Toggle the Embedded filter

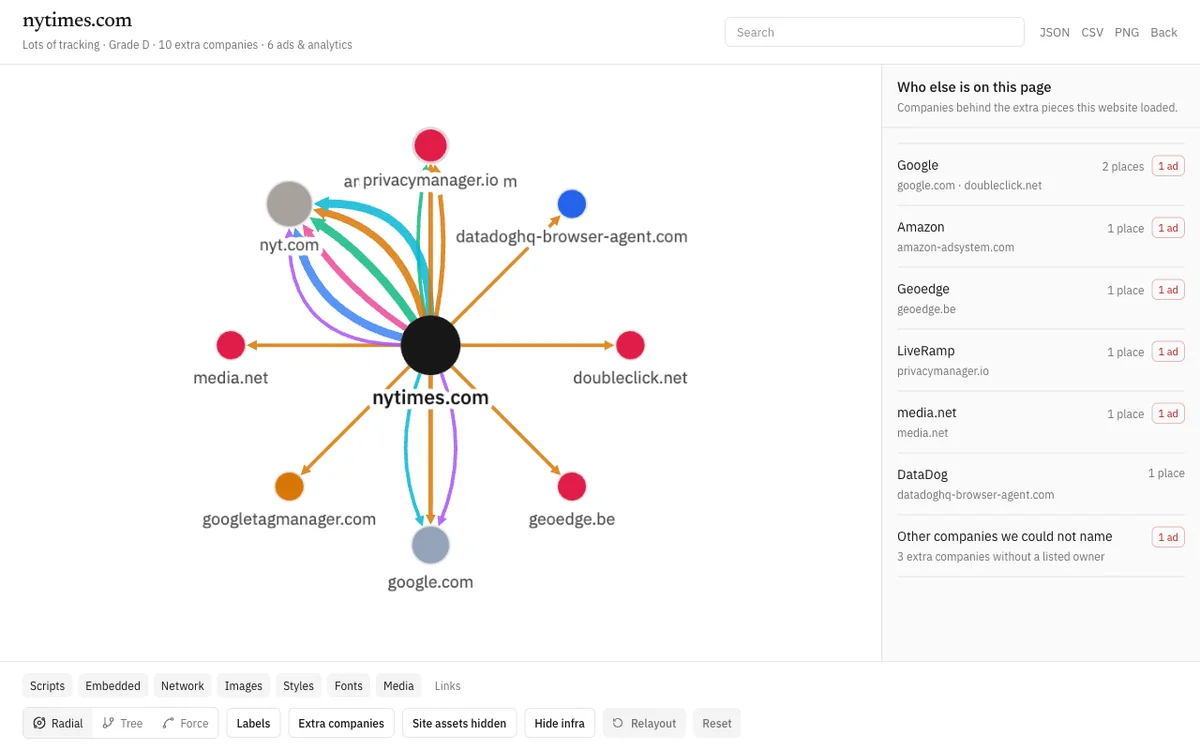pyautogui.click(x=113, y=686)
